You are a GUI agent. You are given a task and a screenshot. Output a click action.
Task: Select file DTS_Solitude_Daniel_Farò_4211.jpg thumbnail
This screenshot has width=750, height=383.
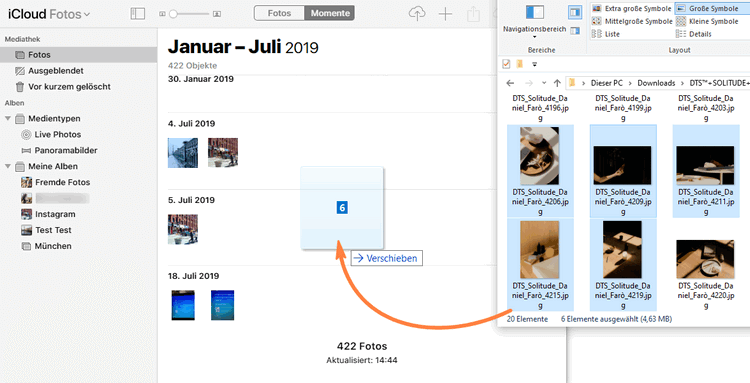point(705,165)
